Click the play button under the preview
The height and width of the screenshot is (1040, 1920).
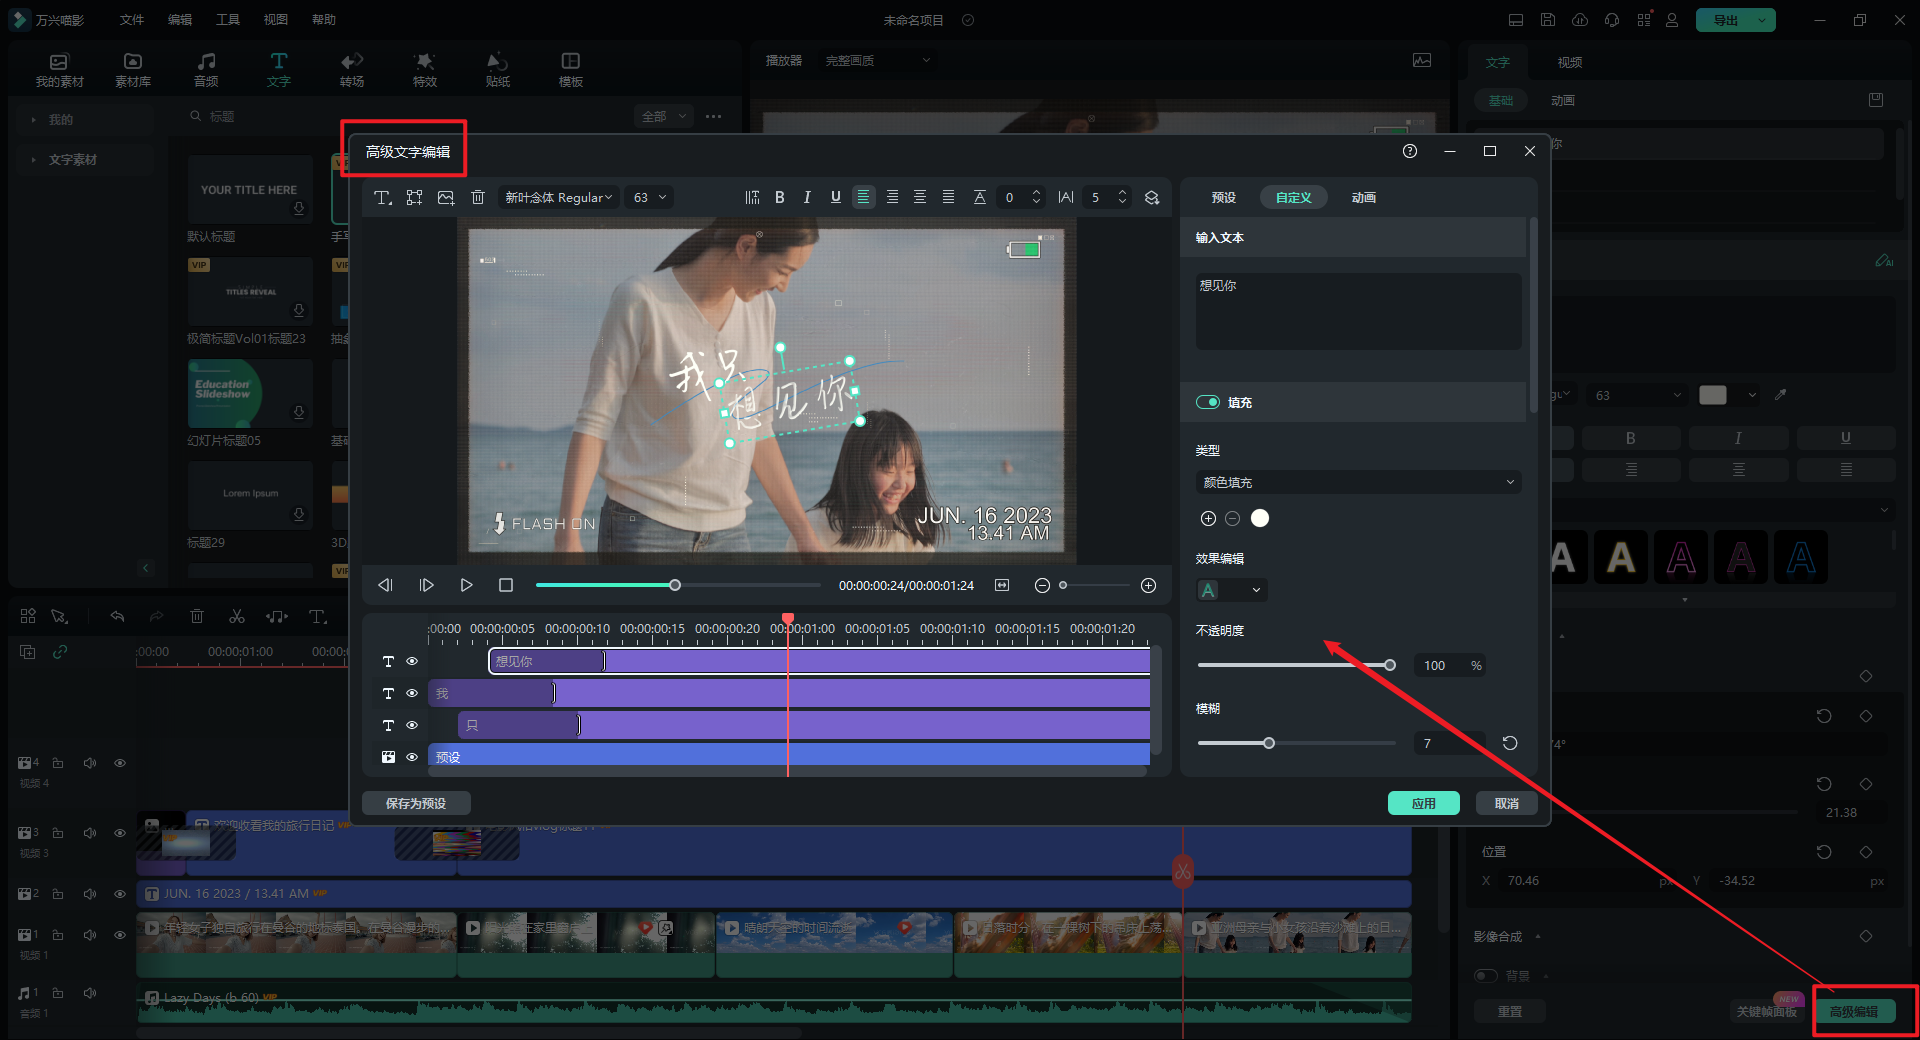pyautogui.click(x=466, y=585)
